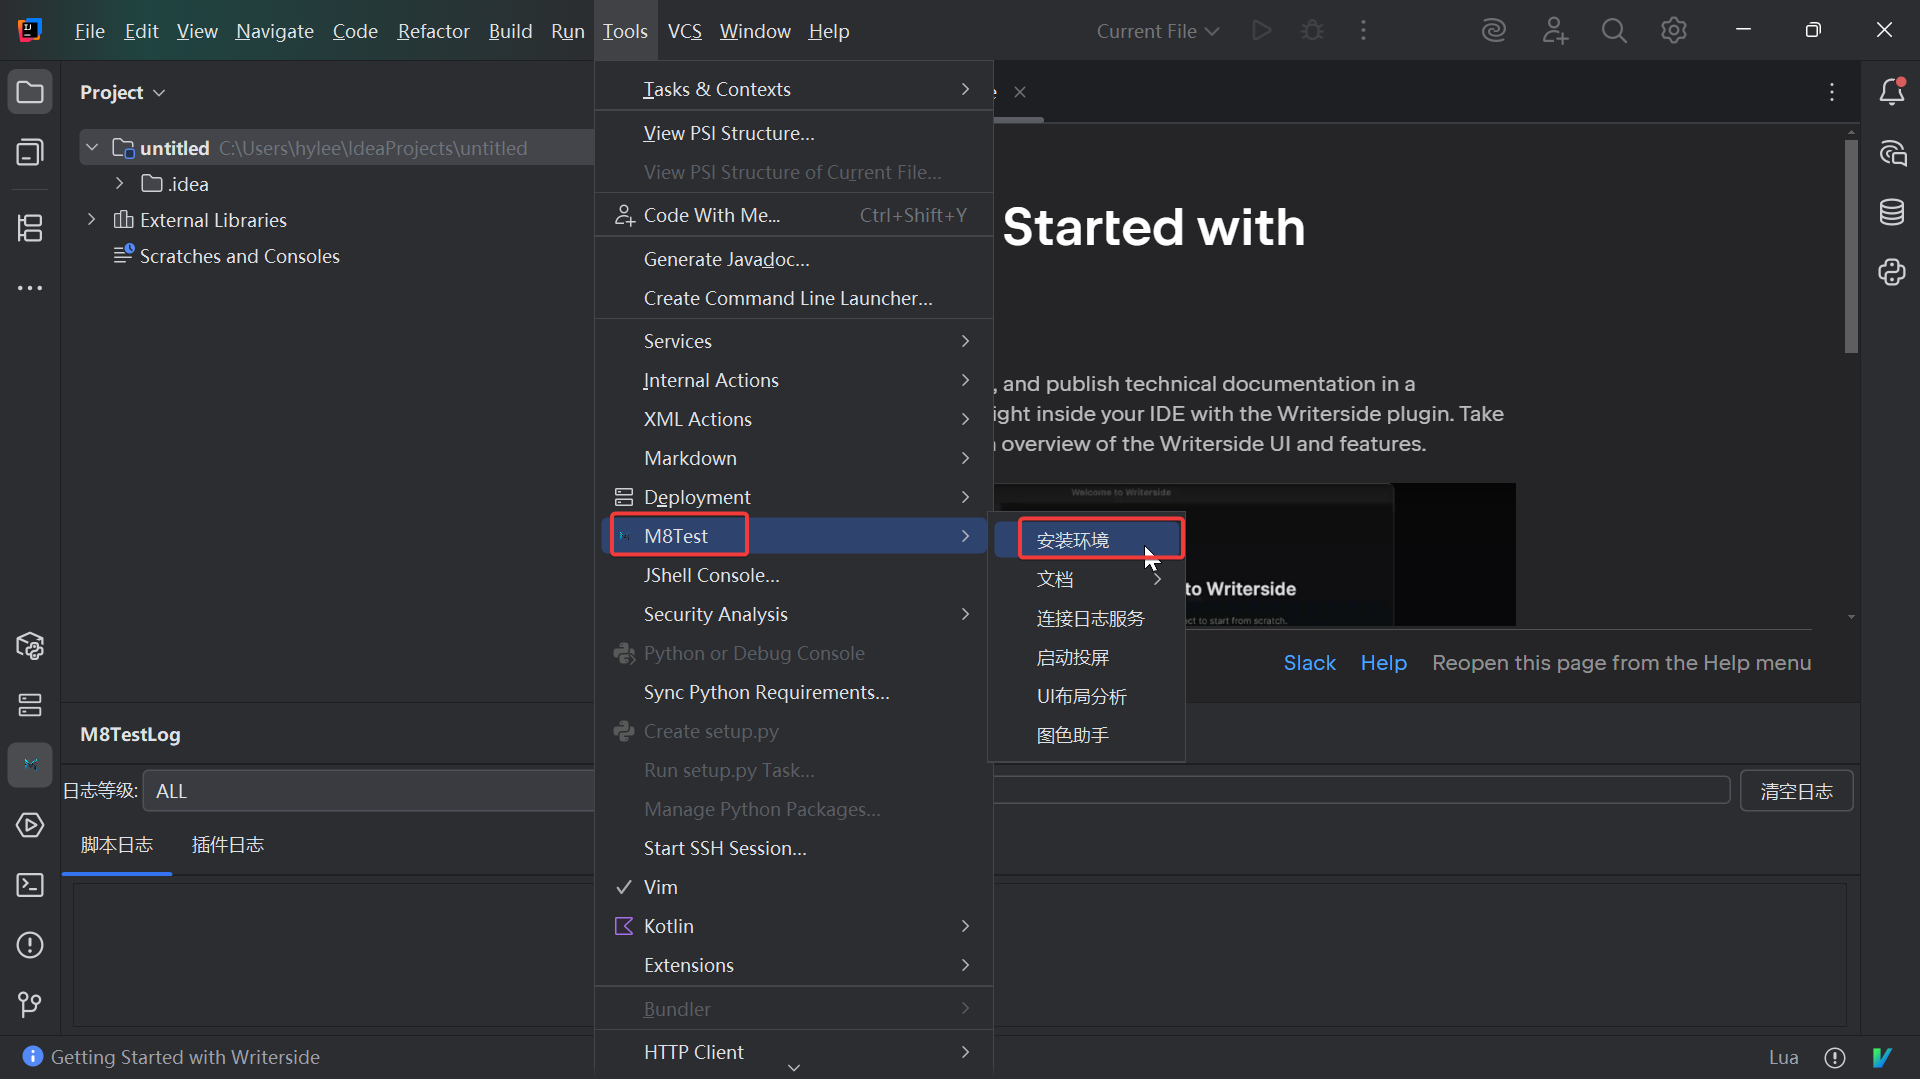
Task: Expand the 文档 submenu
Action: point(1087,579)
